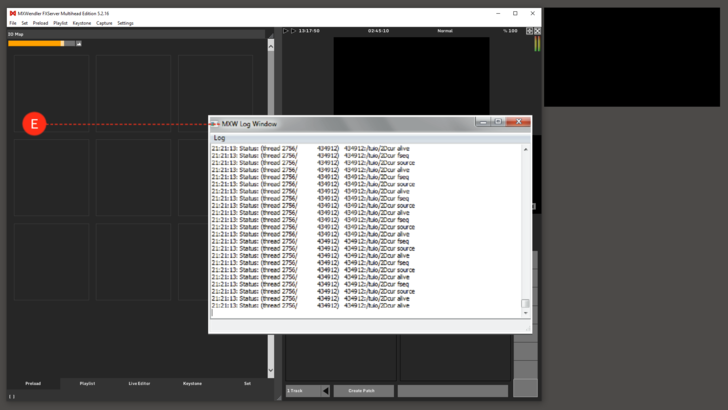Click the small bracket icon below Preload tab

12,397
